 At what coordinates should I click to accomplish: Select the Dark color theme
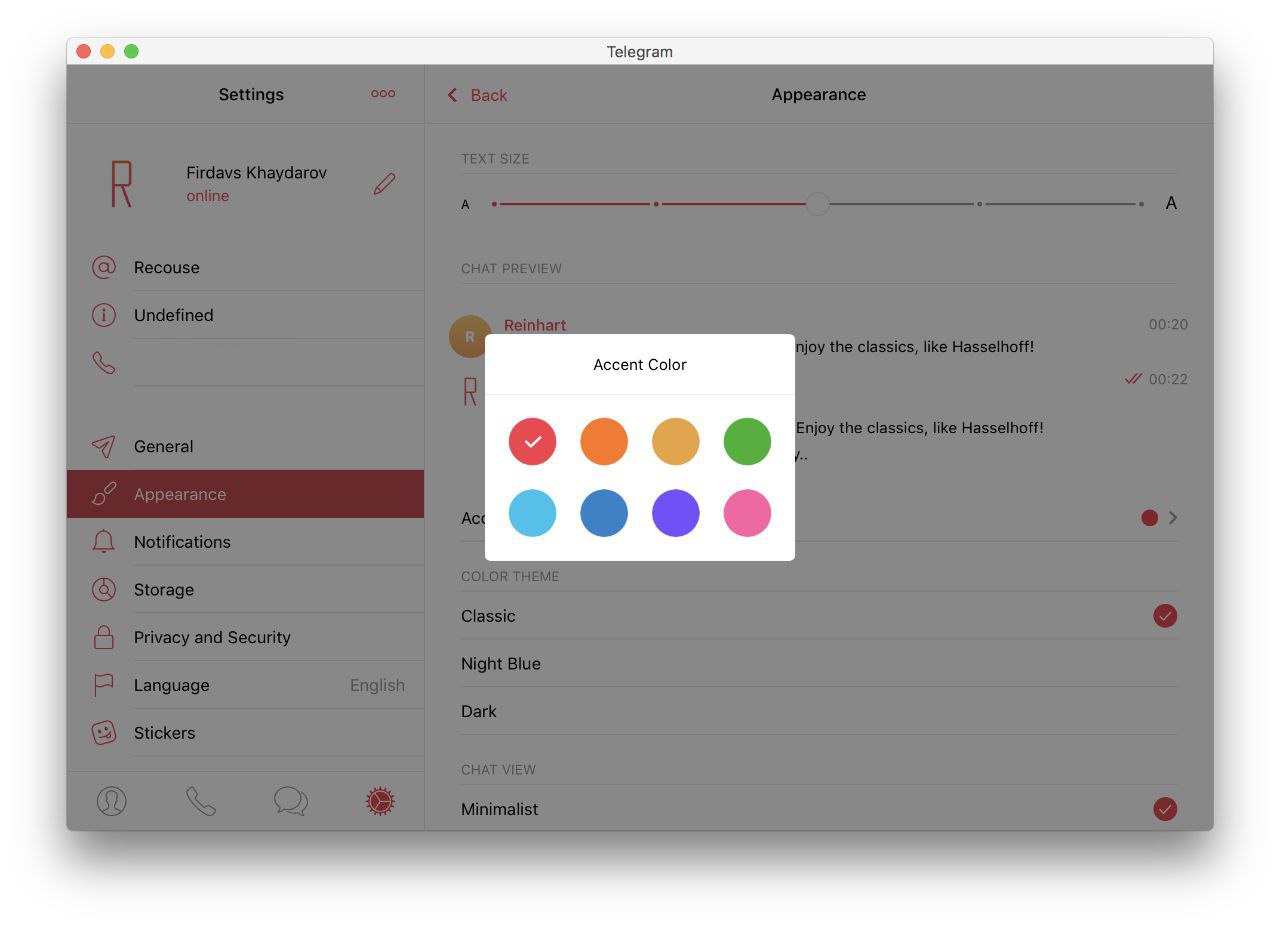[x=819, y=711]
